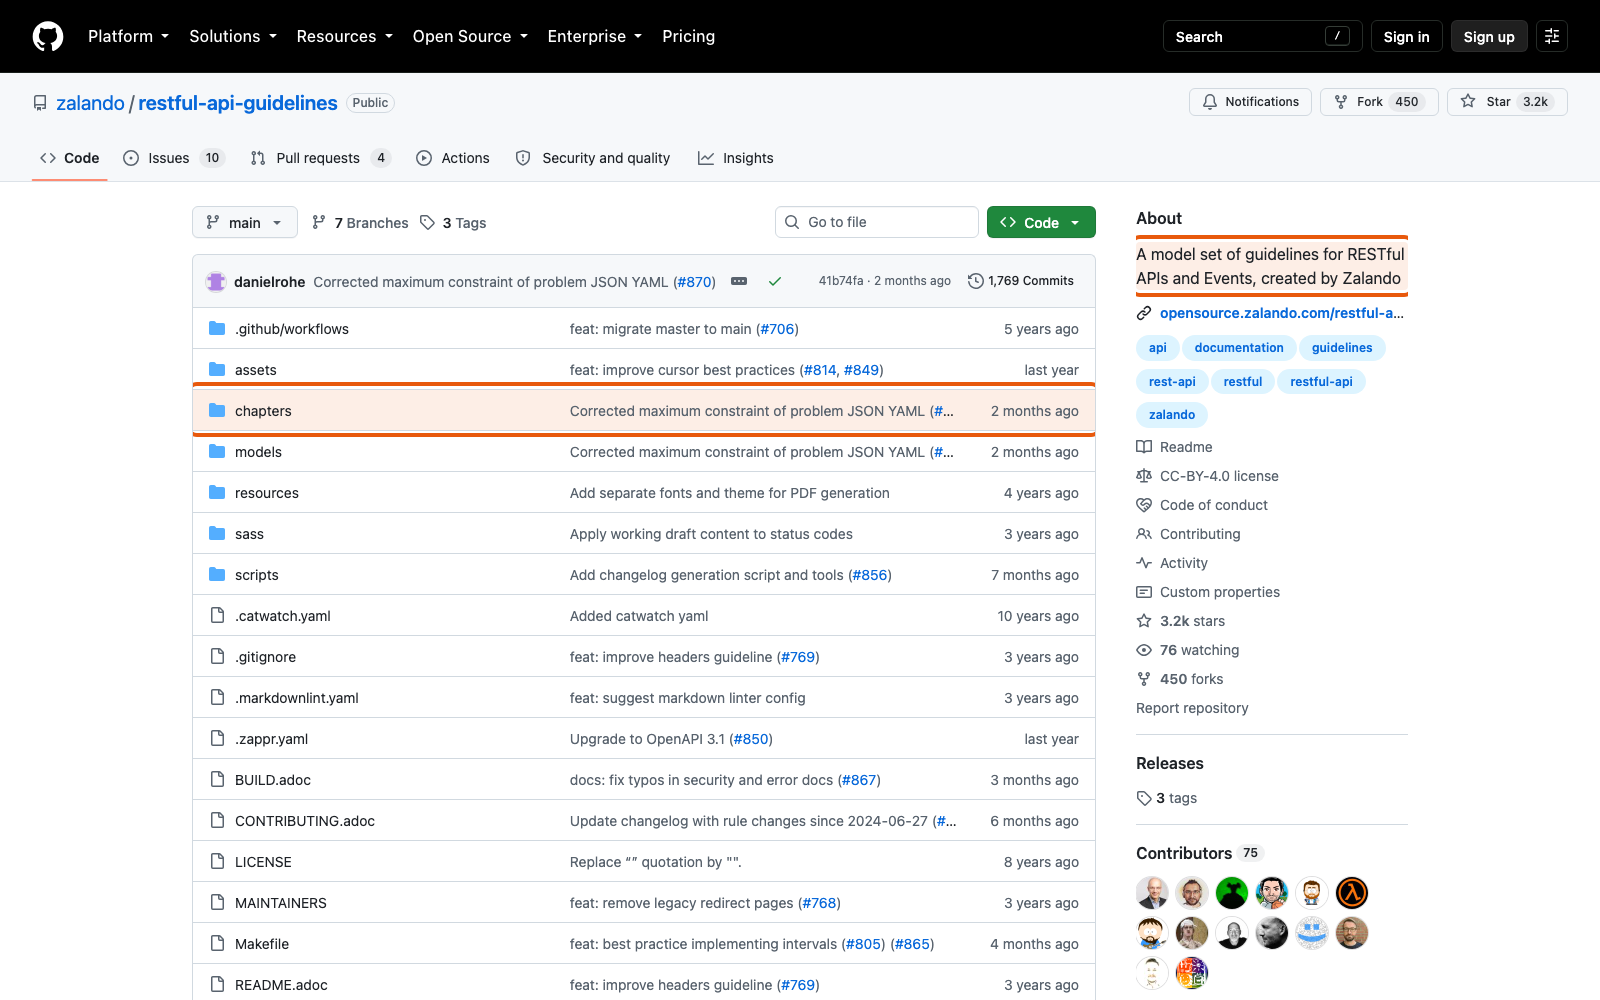
Task: Expand the Enterprise menu
Action: click(x=595, y=36)
